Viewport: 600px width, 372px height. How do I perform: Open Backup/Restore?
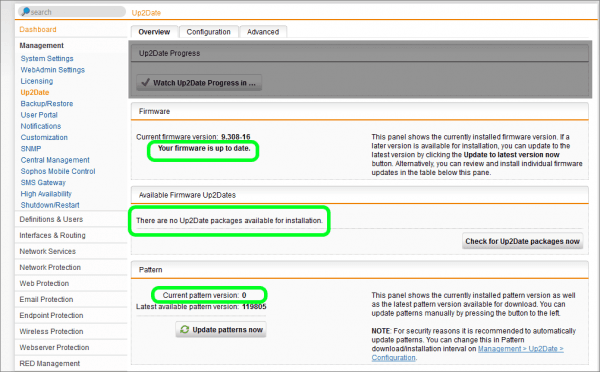pos(47,104)
